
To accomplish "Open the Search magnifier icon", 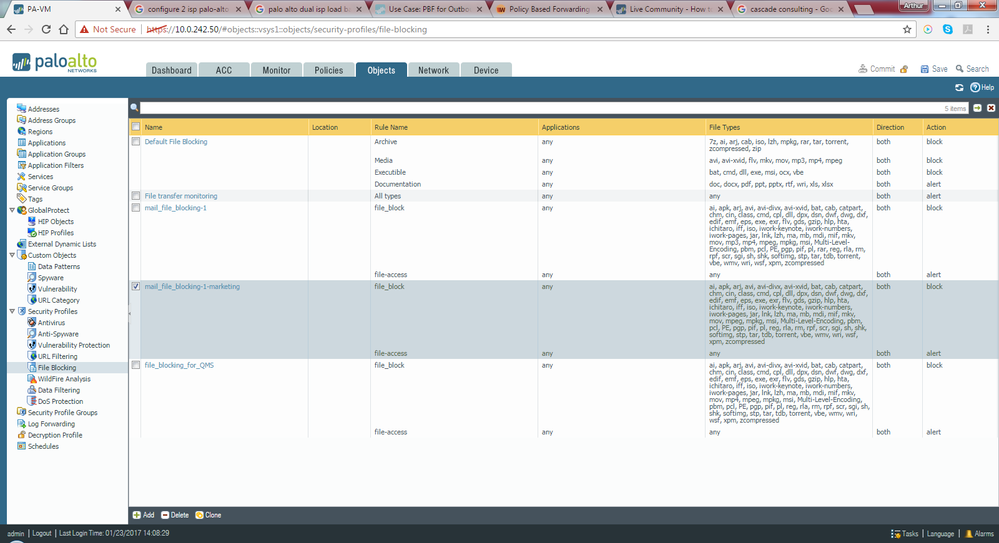I will pos(959,69).
